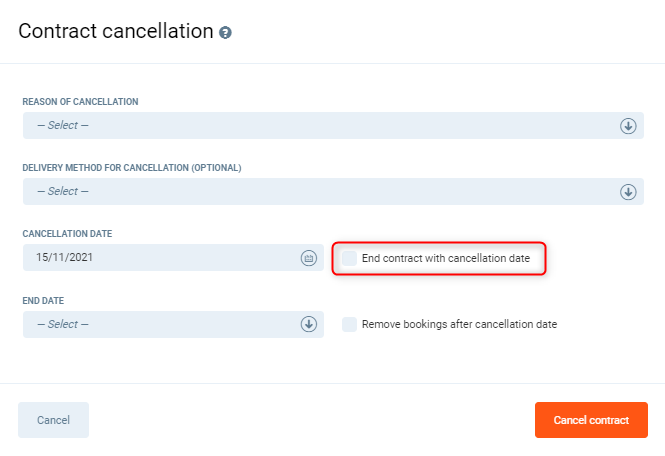Click the 'Contract cancellation' dialog title

pos(115,31)
